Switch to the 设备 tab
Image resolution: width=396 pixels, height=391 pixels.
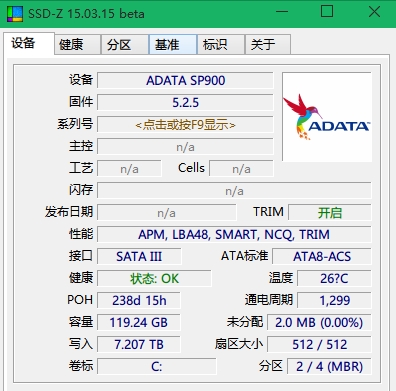pyautogui.click(x=29, y=44)
